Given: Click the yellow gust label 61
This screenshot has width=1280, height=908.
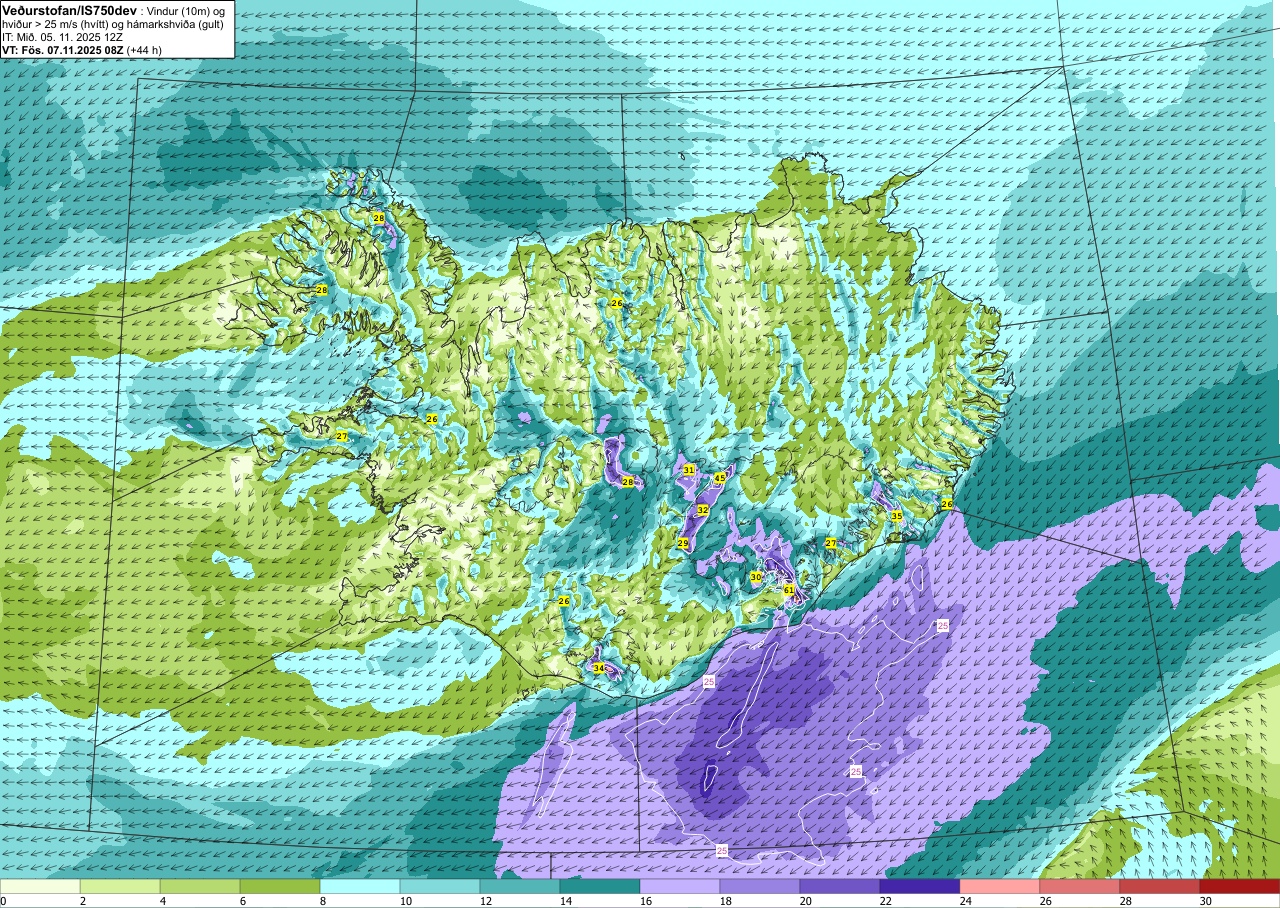Looking at the screenshot, I should [x=789, y=591].
